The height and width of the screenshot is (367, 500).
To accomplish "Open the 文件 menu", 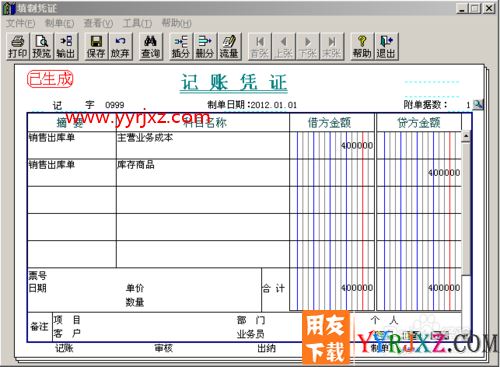I will pyautogui.click(x=21, y=23).
